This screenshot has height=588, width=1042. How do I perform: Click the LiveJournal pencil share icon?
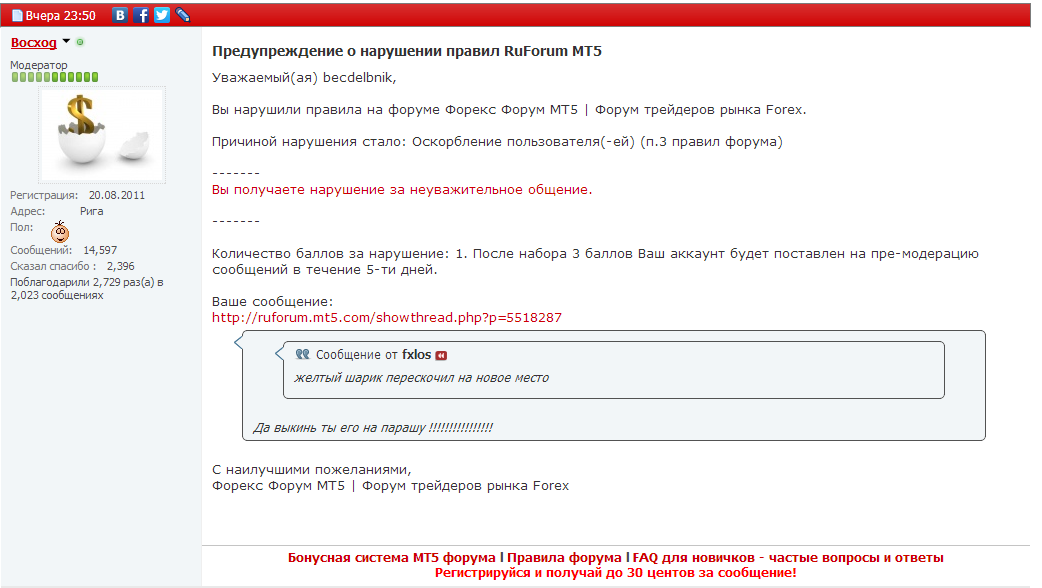[183, 15]
